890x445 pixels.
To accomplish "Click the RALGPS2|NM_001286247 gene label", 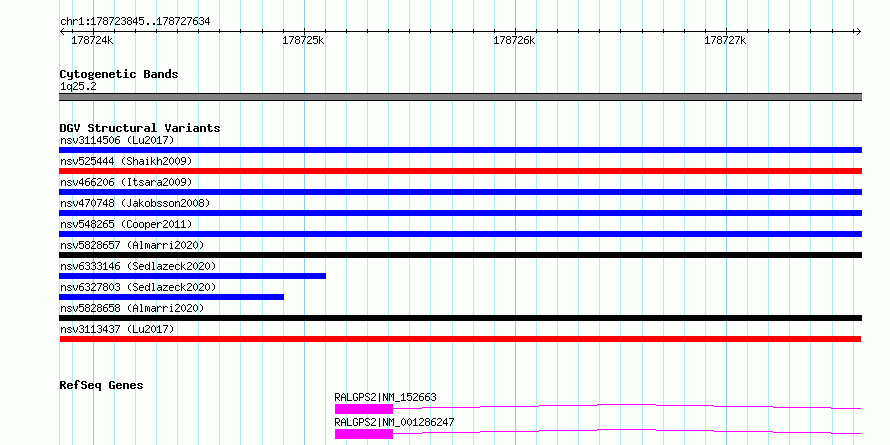I will 394,422.
